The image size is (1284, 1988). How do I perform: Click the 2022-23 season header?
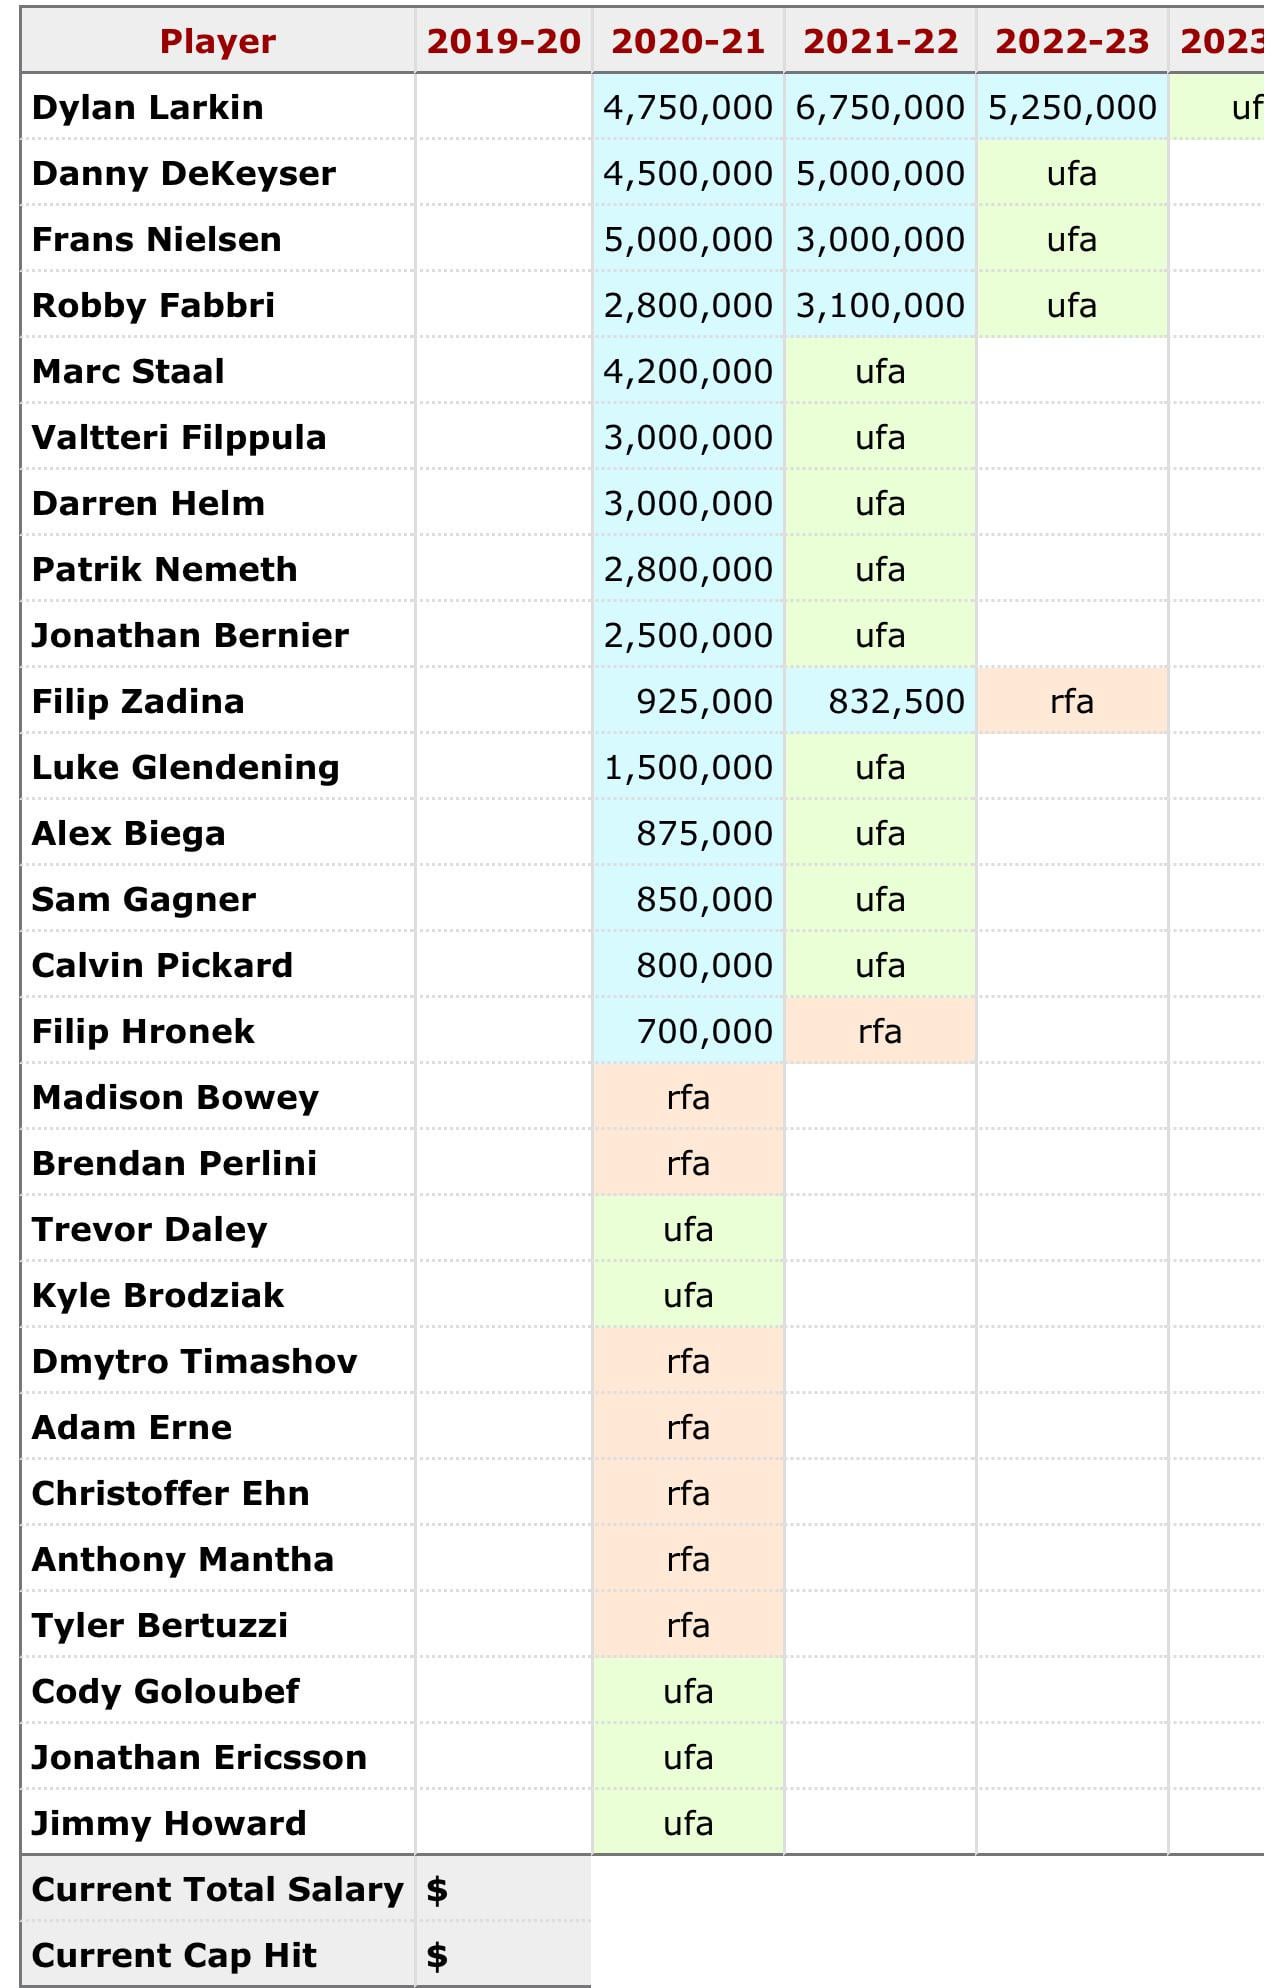(x=1072, y=41)
